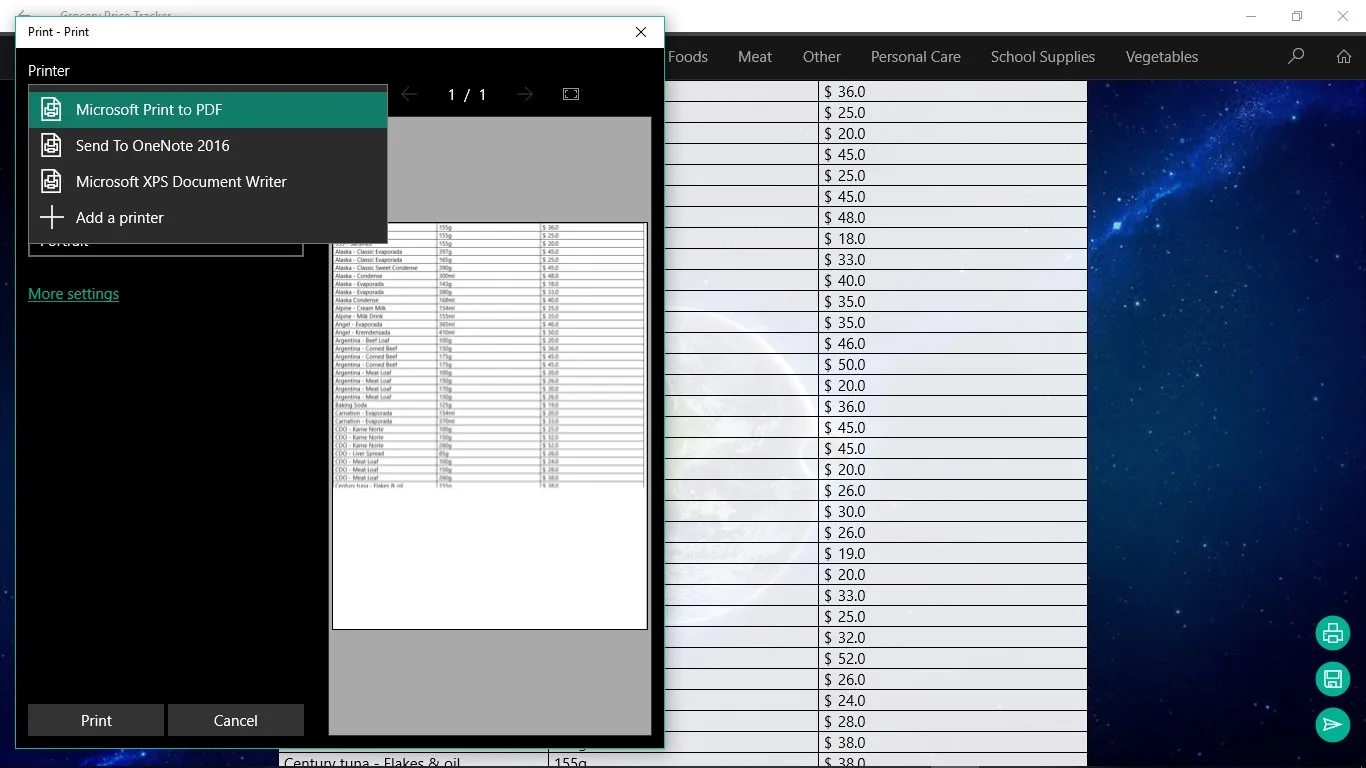Click Add a printer entry

(208, 218)
